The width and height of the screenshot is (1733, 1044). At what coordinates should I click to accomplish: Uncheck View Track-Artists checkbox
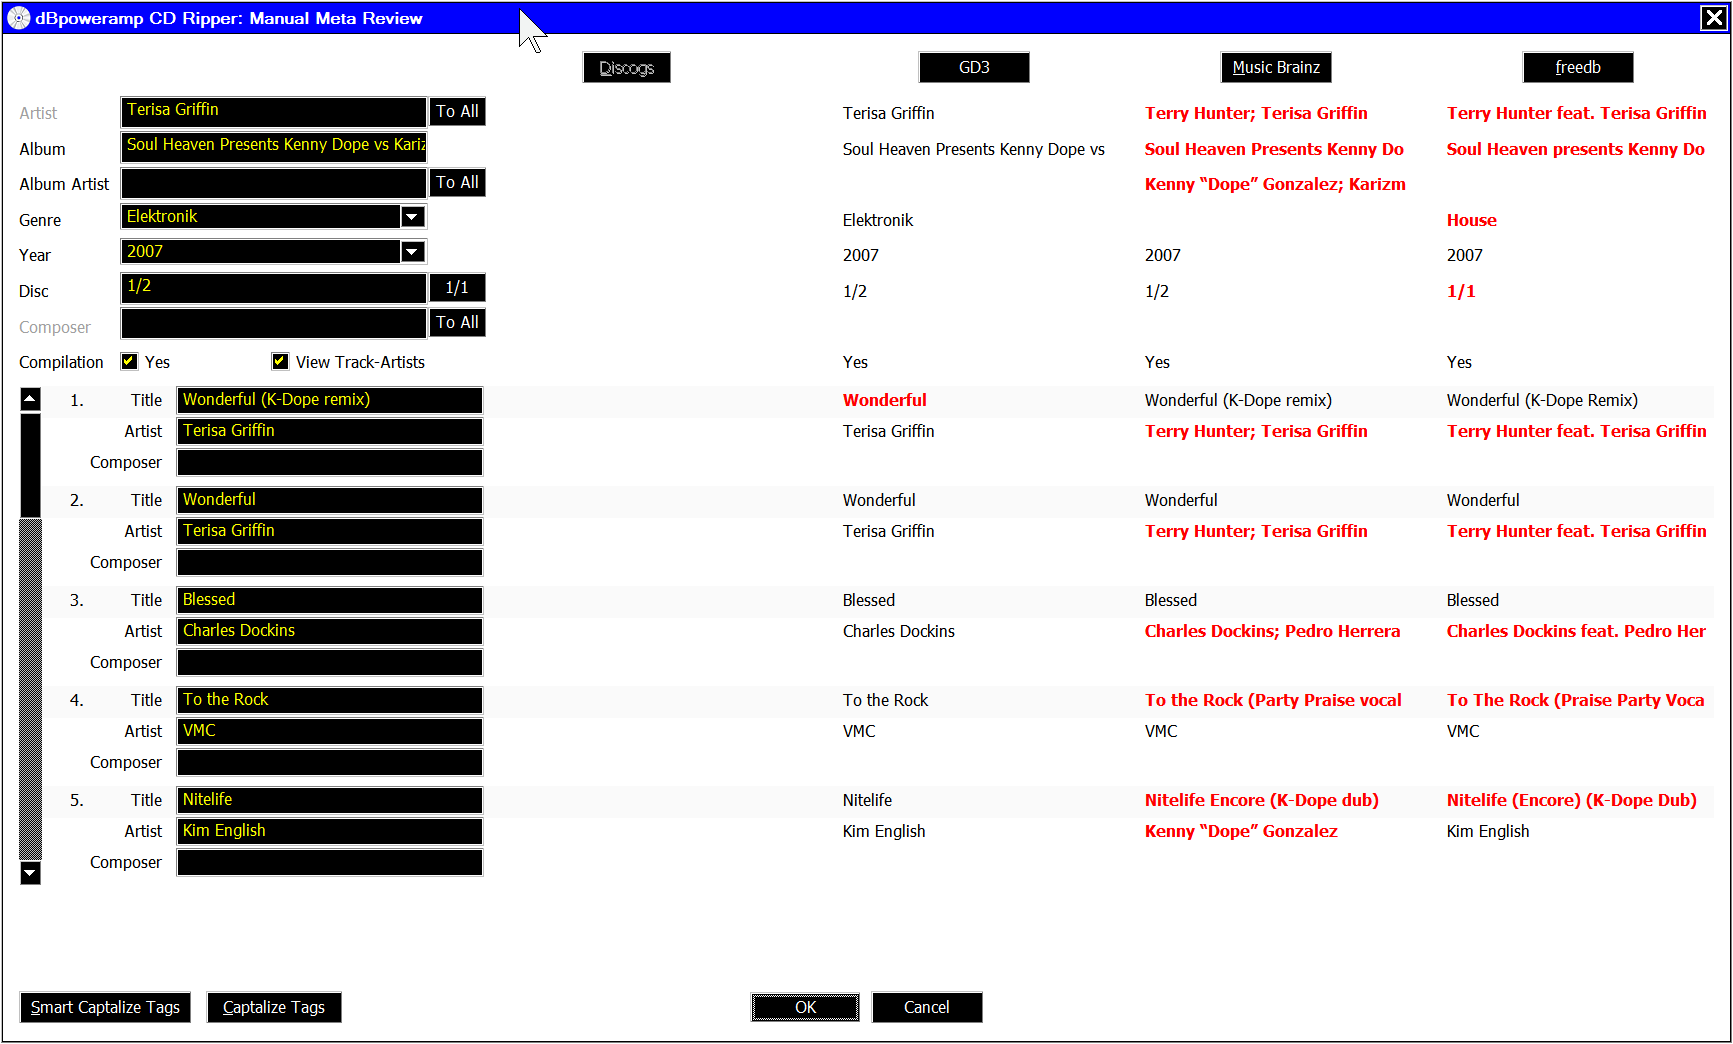[x=280, y=362]
